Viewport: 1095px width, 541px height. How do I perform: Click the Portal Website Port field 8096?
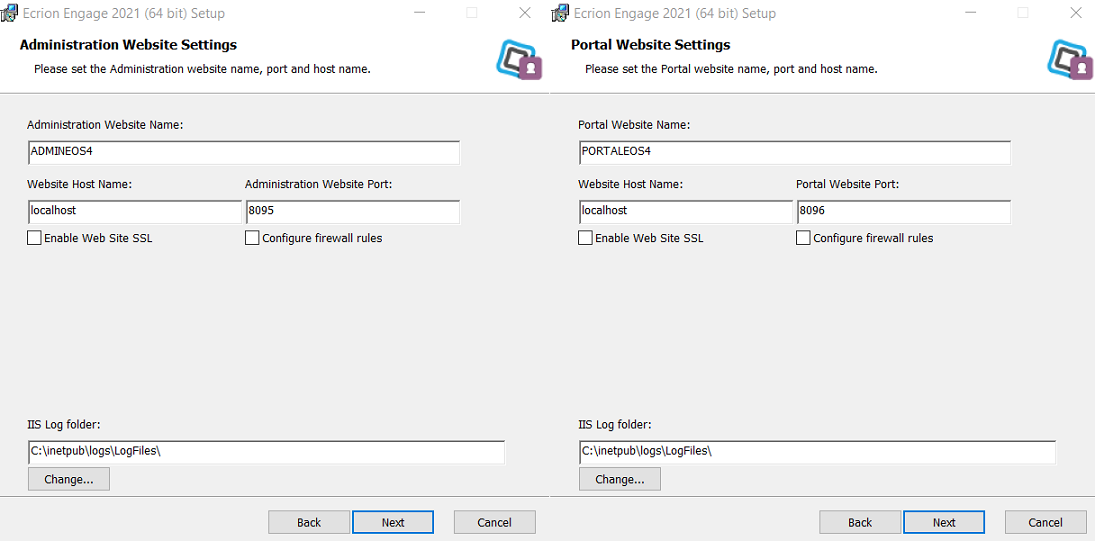(x=904, y=212)
